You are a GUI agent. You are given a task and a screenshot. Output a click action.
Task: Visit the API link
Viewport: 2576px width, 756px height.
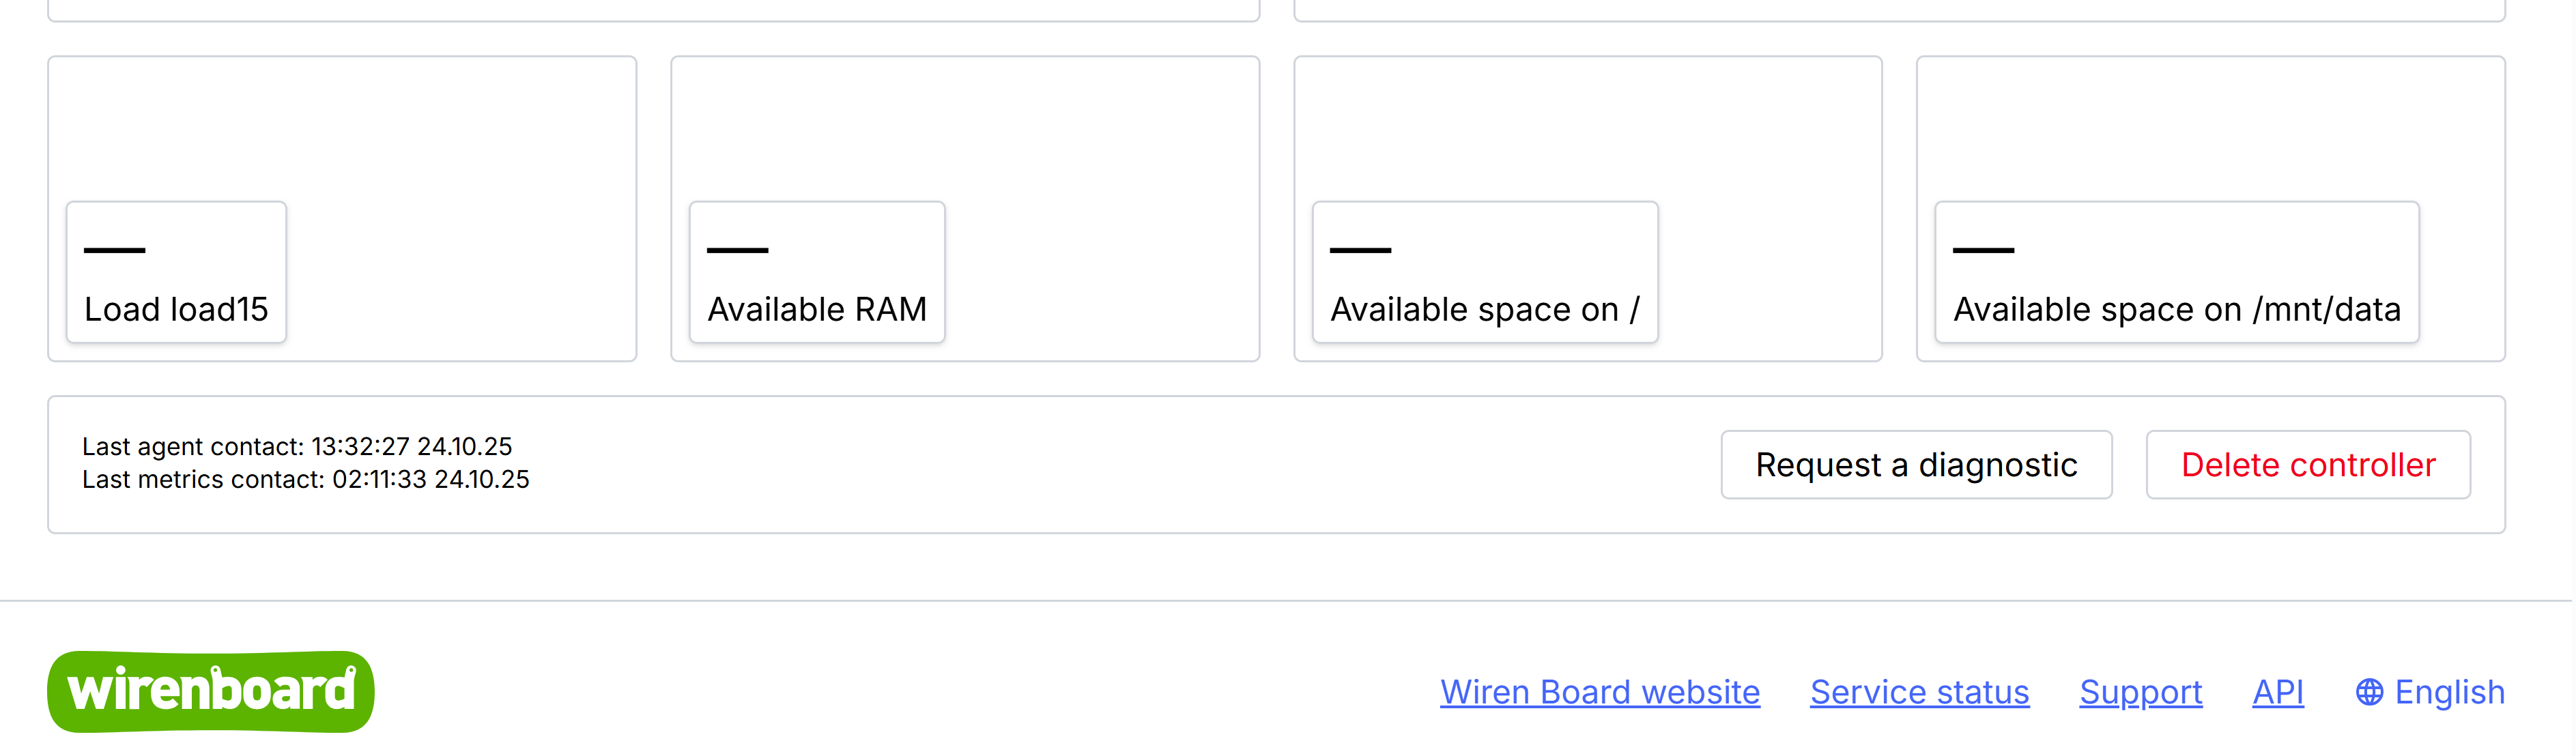tap(2277, 692)
